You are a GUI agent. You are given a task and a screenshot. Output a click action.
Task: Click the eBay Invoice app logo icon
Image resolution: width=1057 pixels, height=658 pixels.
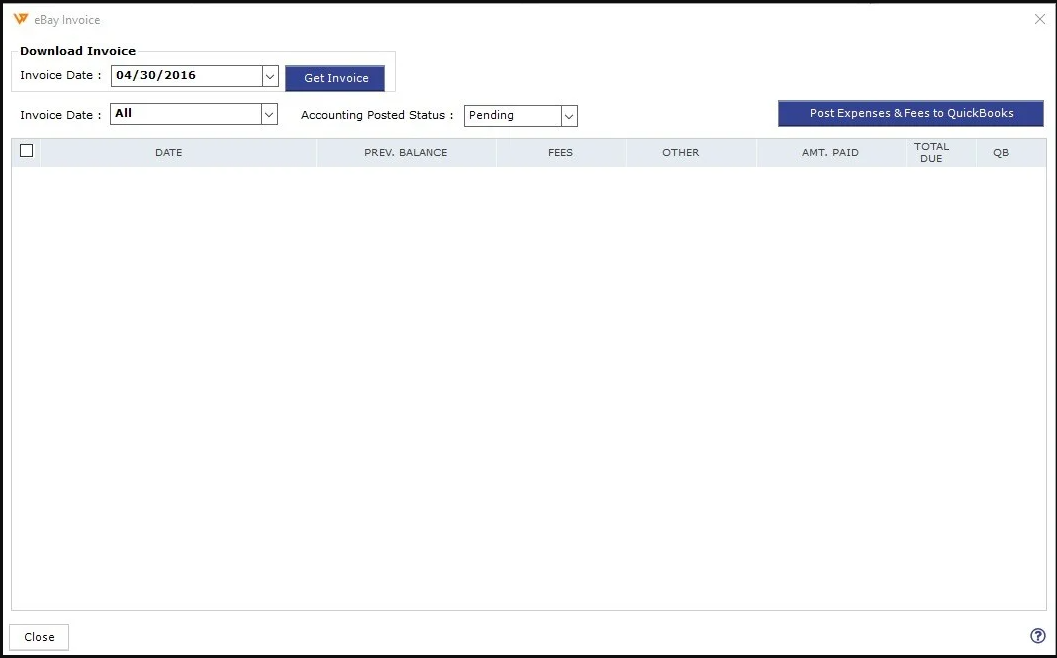point(21,19)
